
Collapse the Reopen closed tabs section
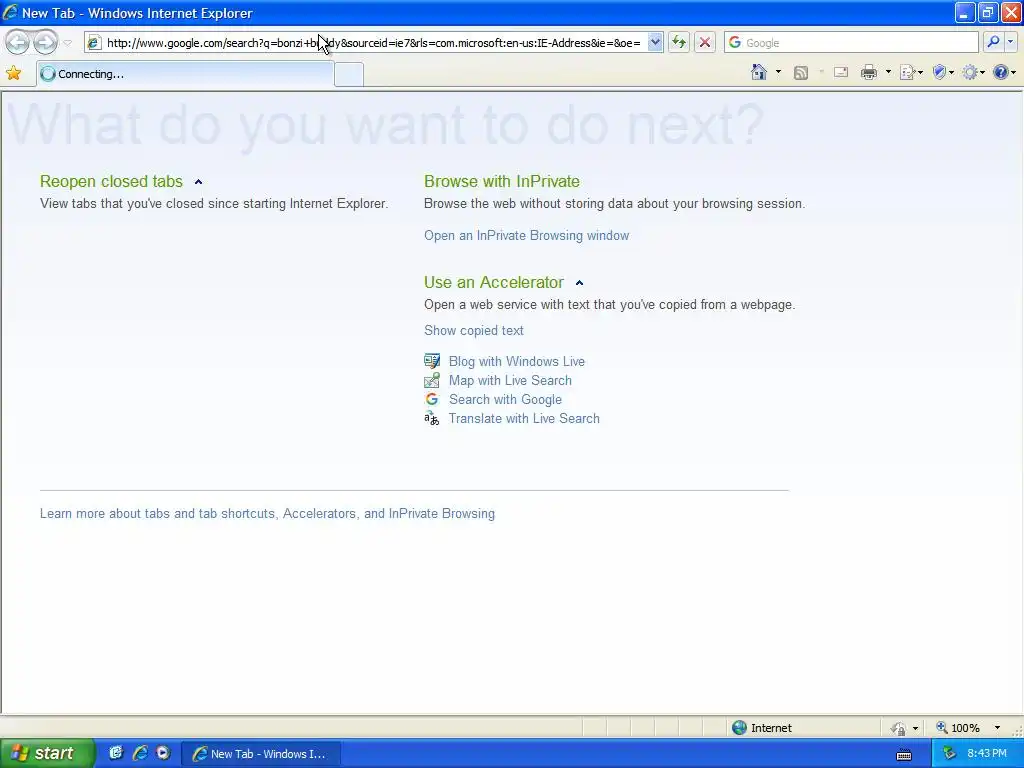pos(199,182)
